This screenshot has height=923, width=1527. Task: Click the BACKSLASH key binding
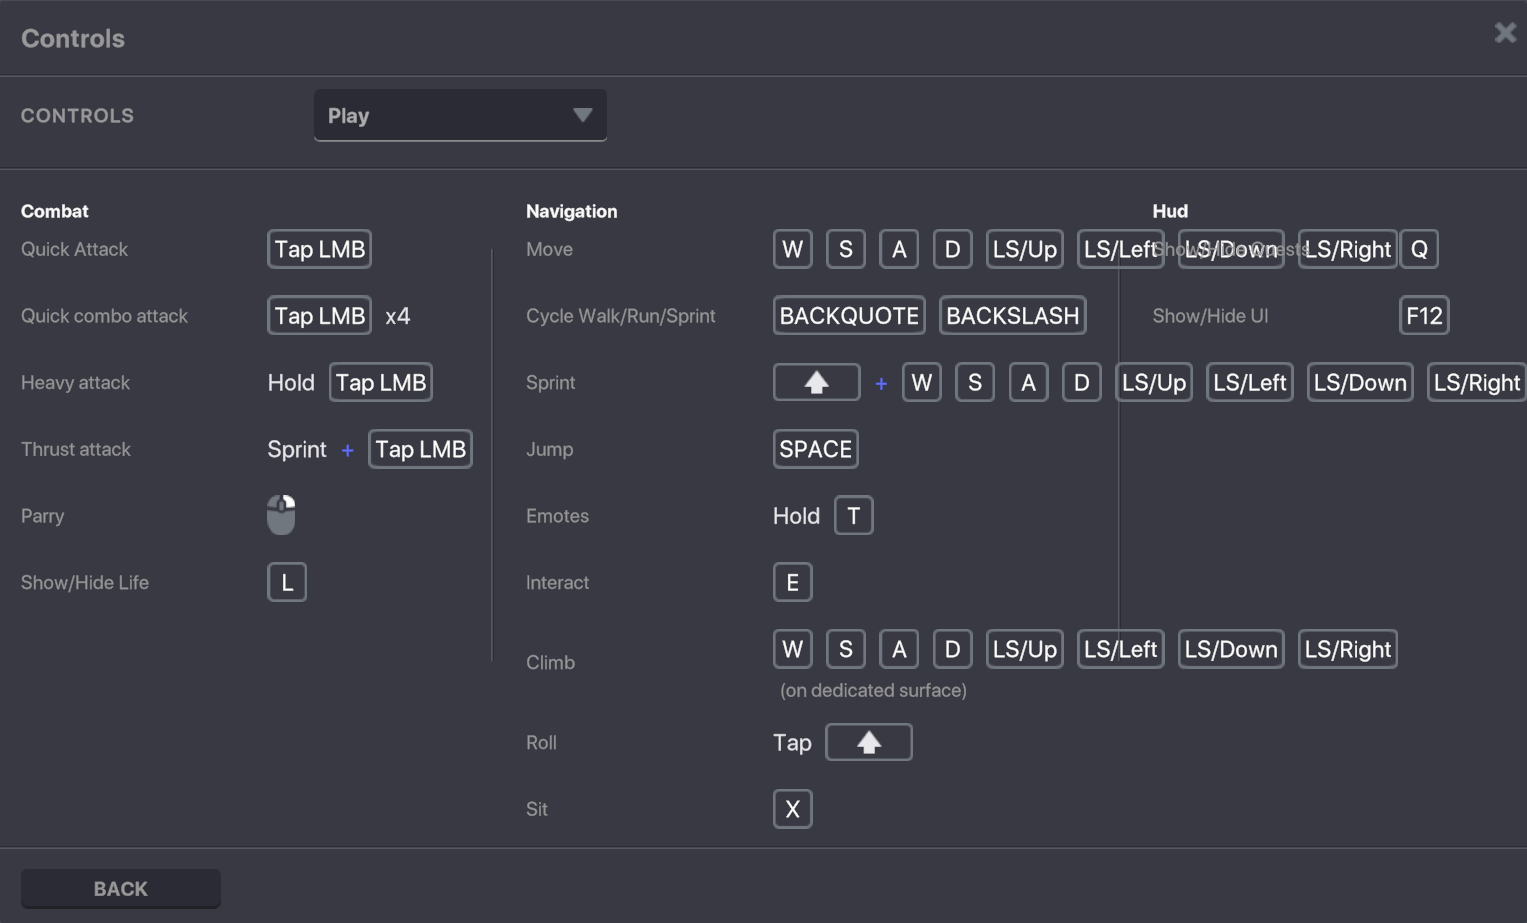(x=1012, y=316)
